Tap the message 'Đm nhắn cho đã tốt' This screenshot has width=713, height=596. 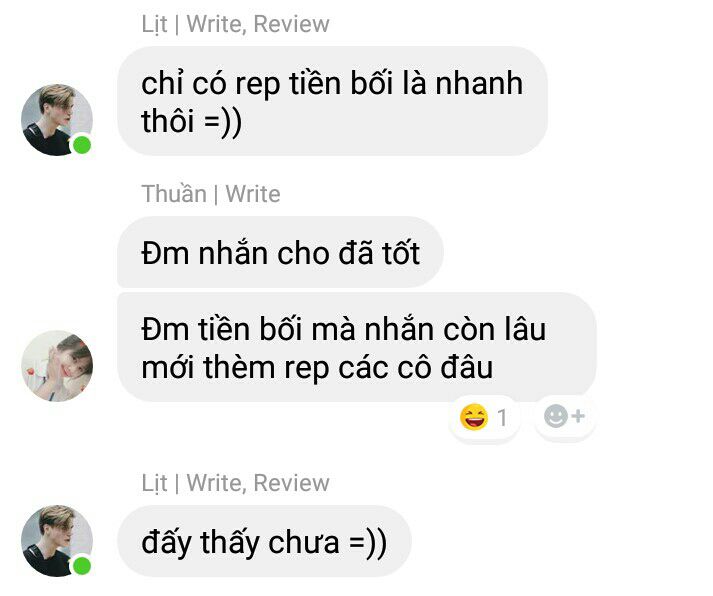280,252
